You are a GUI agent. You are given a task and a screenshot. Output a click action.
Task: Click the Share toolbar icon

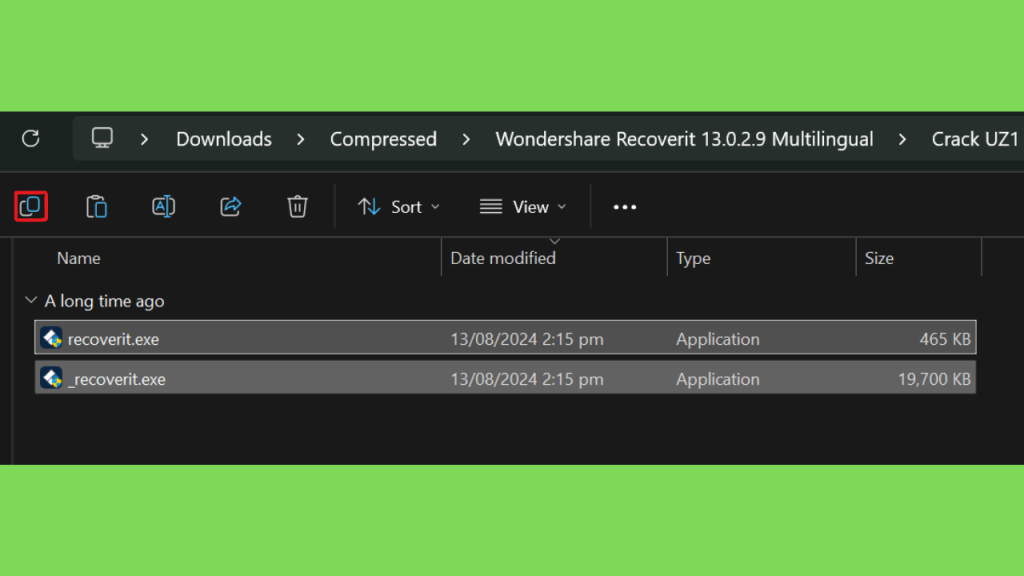pyautogui.click(x=231, y=206)
